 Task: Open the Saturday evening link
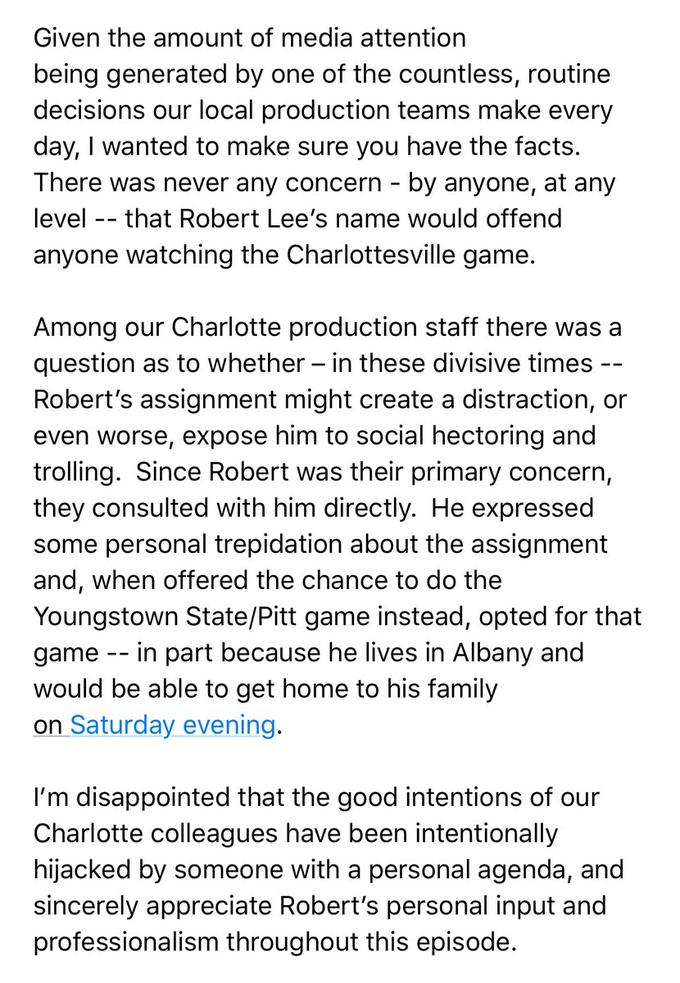172,725
